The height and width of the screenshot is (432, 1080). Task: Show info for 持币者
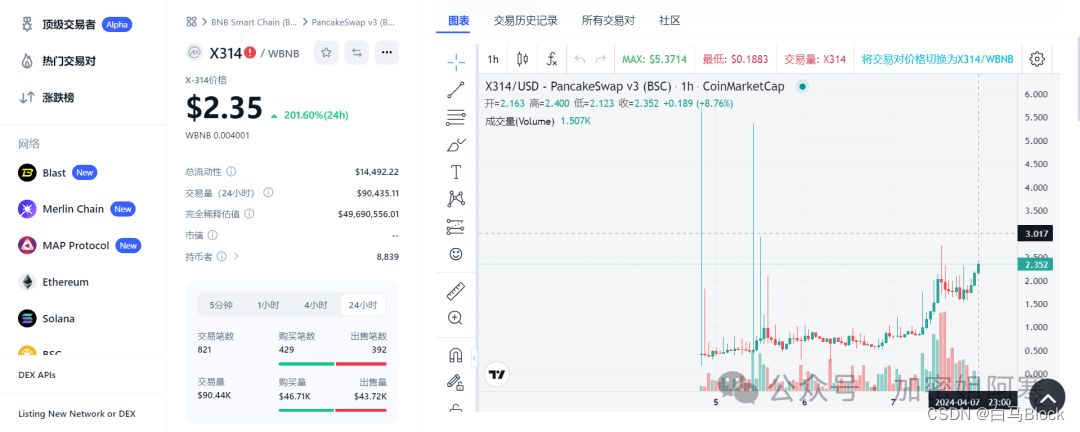point(222,256)
